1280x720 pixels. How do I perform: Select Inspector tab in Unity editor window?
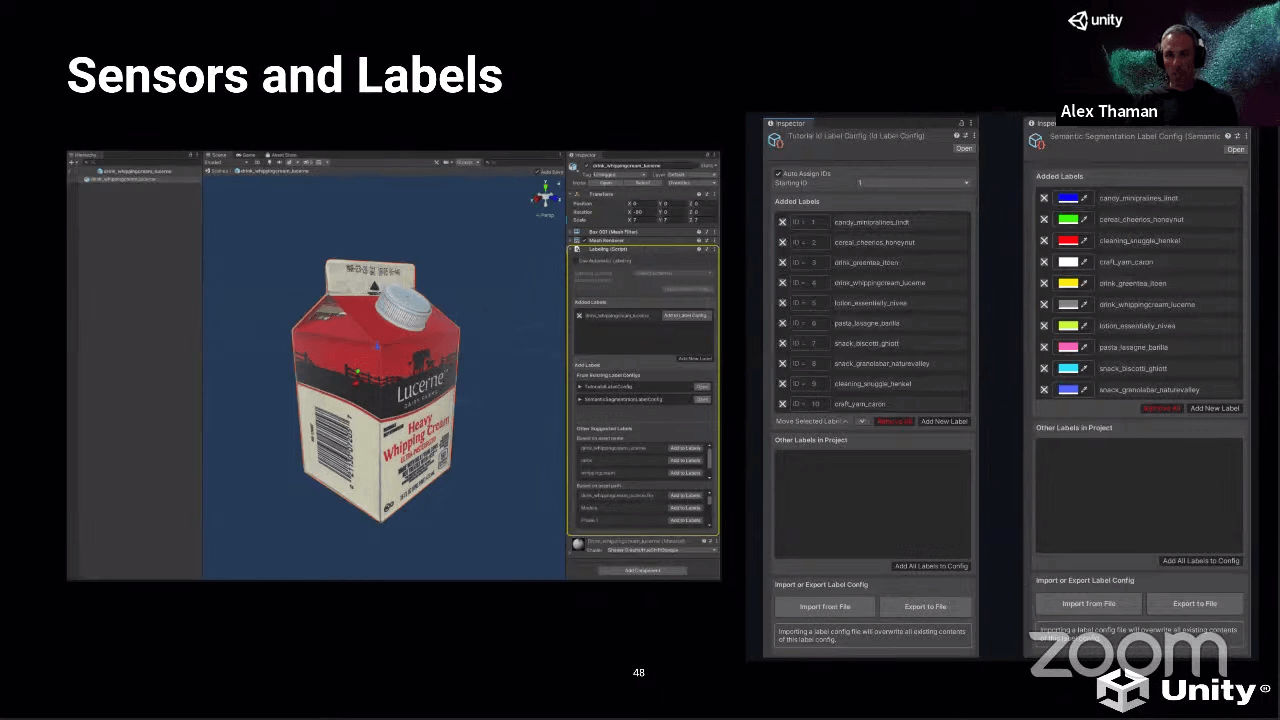click(585, 155)
